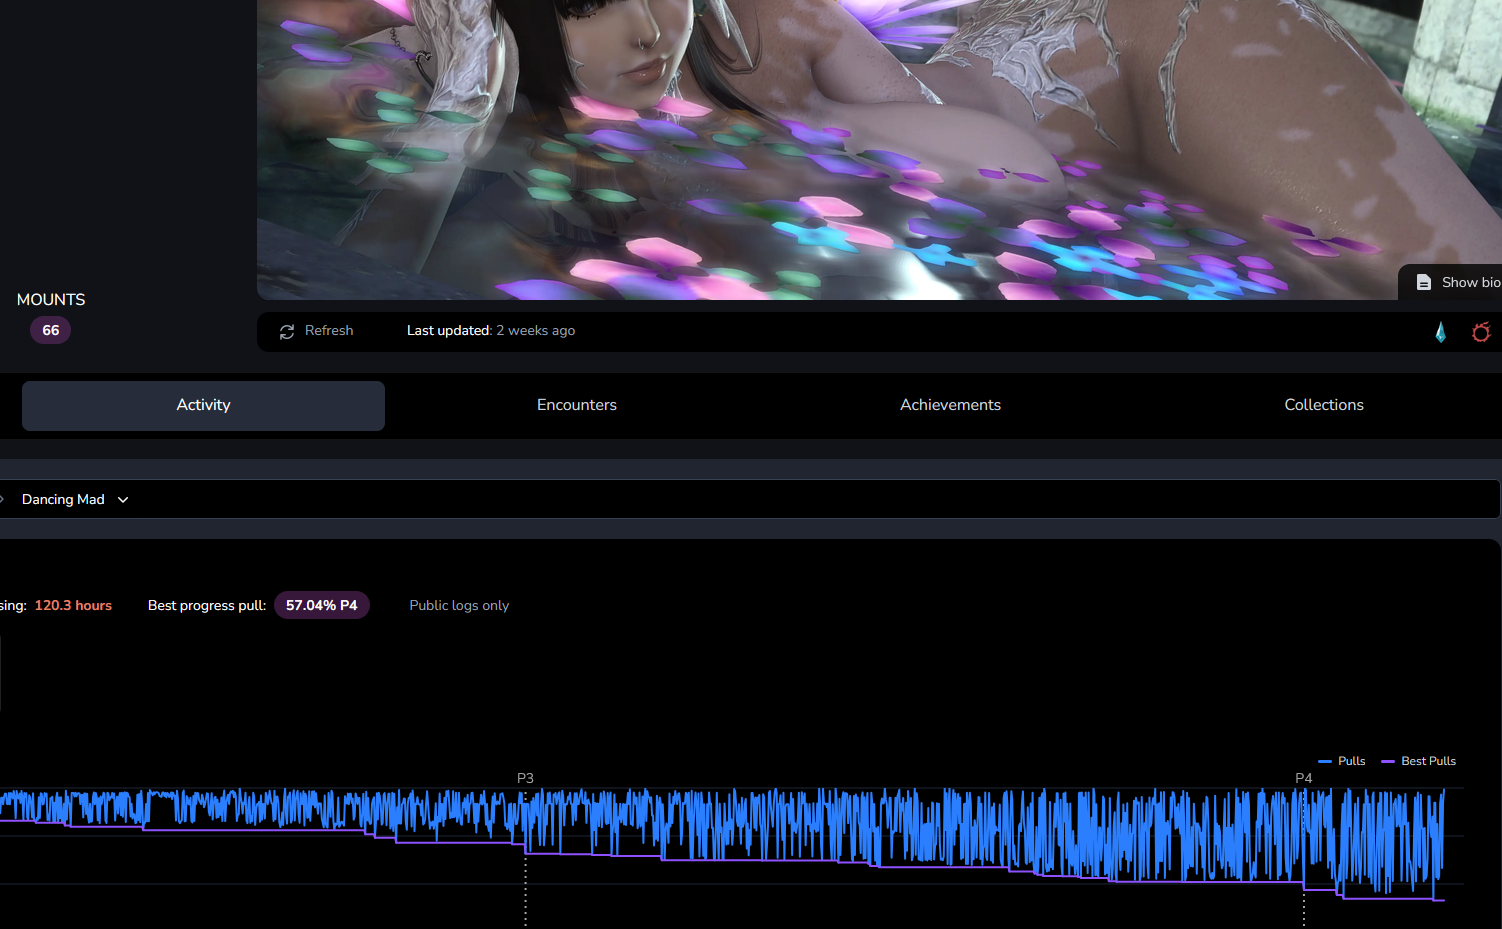Select the Collections tab
The width and height of the screenshot is (1502, 929).
click(1324, 405)
